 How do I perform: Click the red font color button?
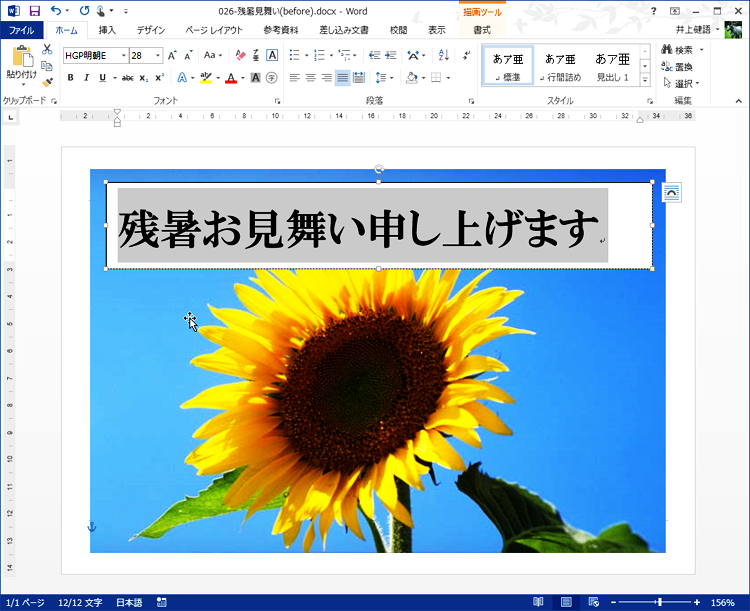[231, 78]
